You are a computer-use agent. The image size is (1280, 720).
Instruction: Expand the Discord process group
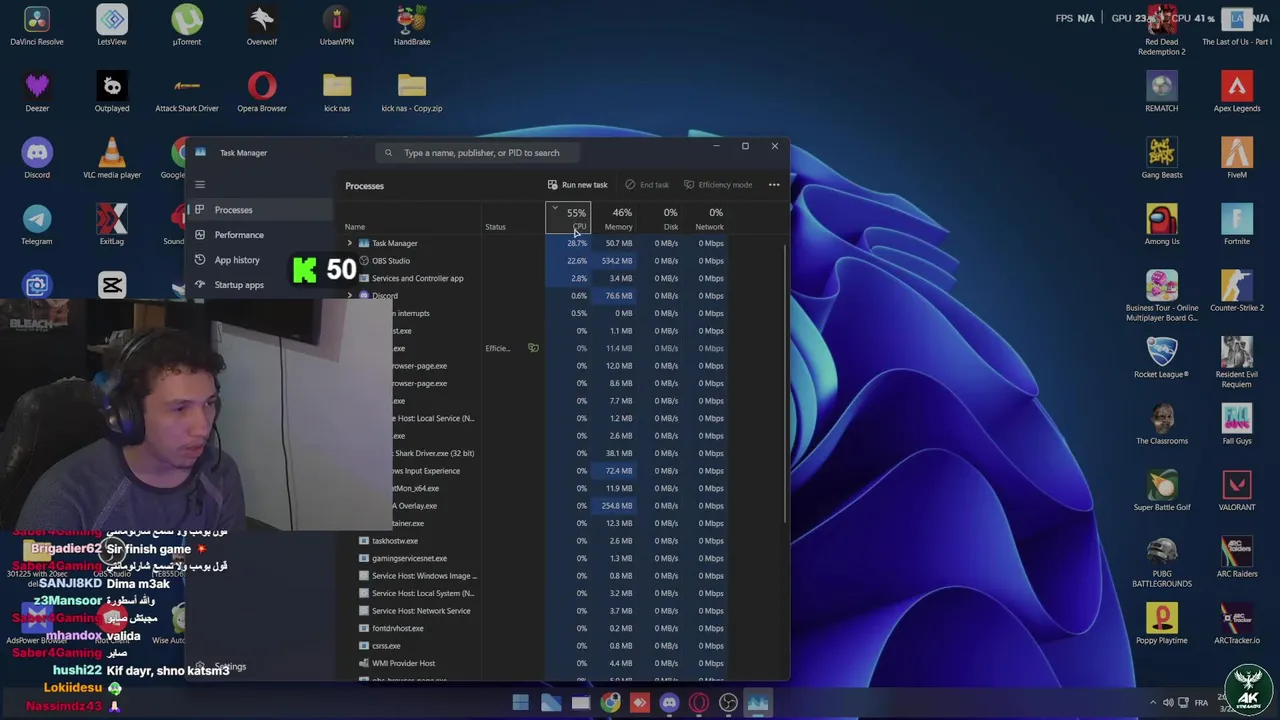pos(350,296)
